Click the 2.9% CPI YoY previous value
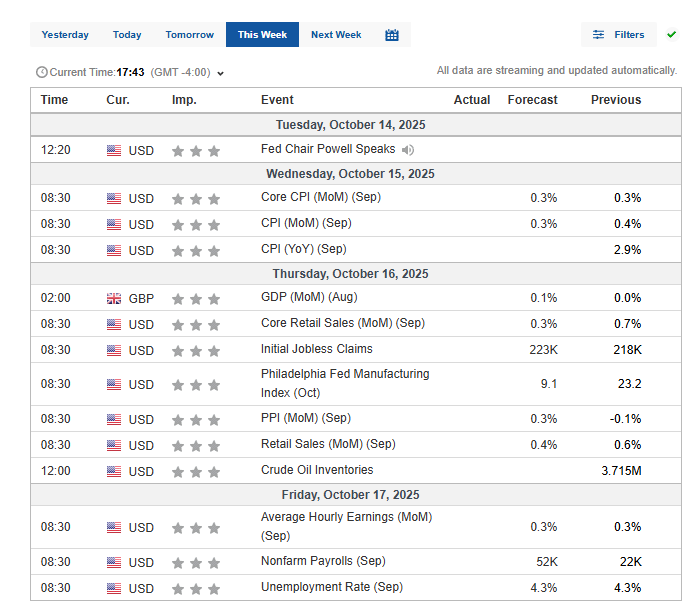Screen dimensions: 695x611 pos(627,250)
